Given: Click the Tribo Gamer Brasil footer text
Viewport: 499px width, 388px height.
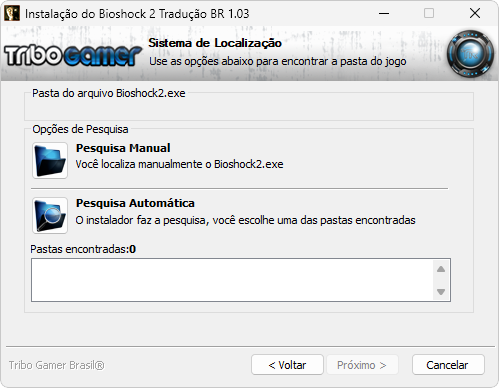Looking at the screenshot, I should [56, 365].
